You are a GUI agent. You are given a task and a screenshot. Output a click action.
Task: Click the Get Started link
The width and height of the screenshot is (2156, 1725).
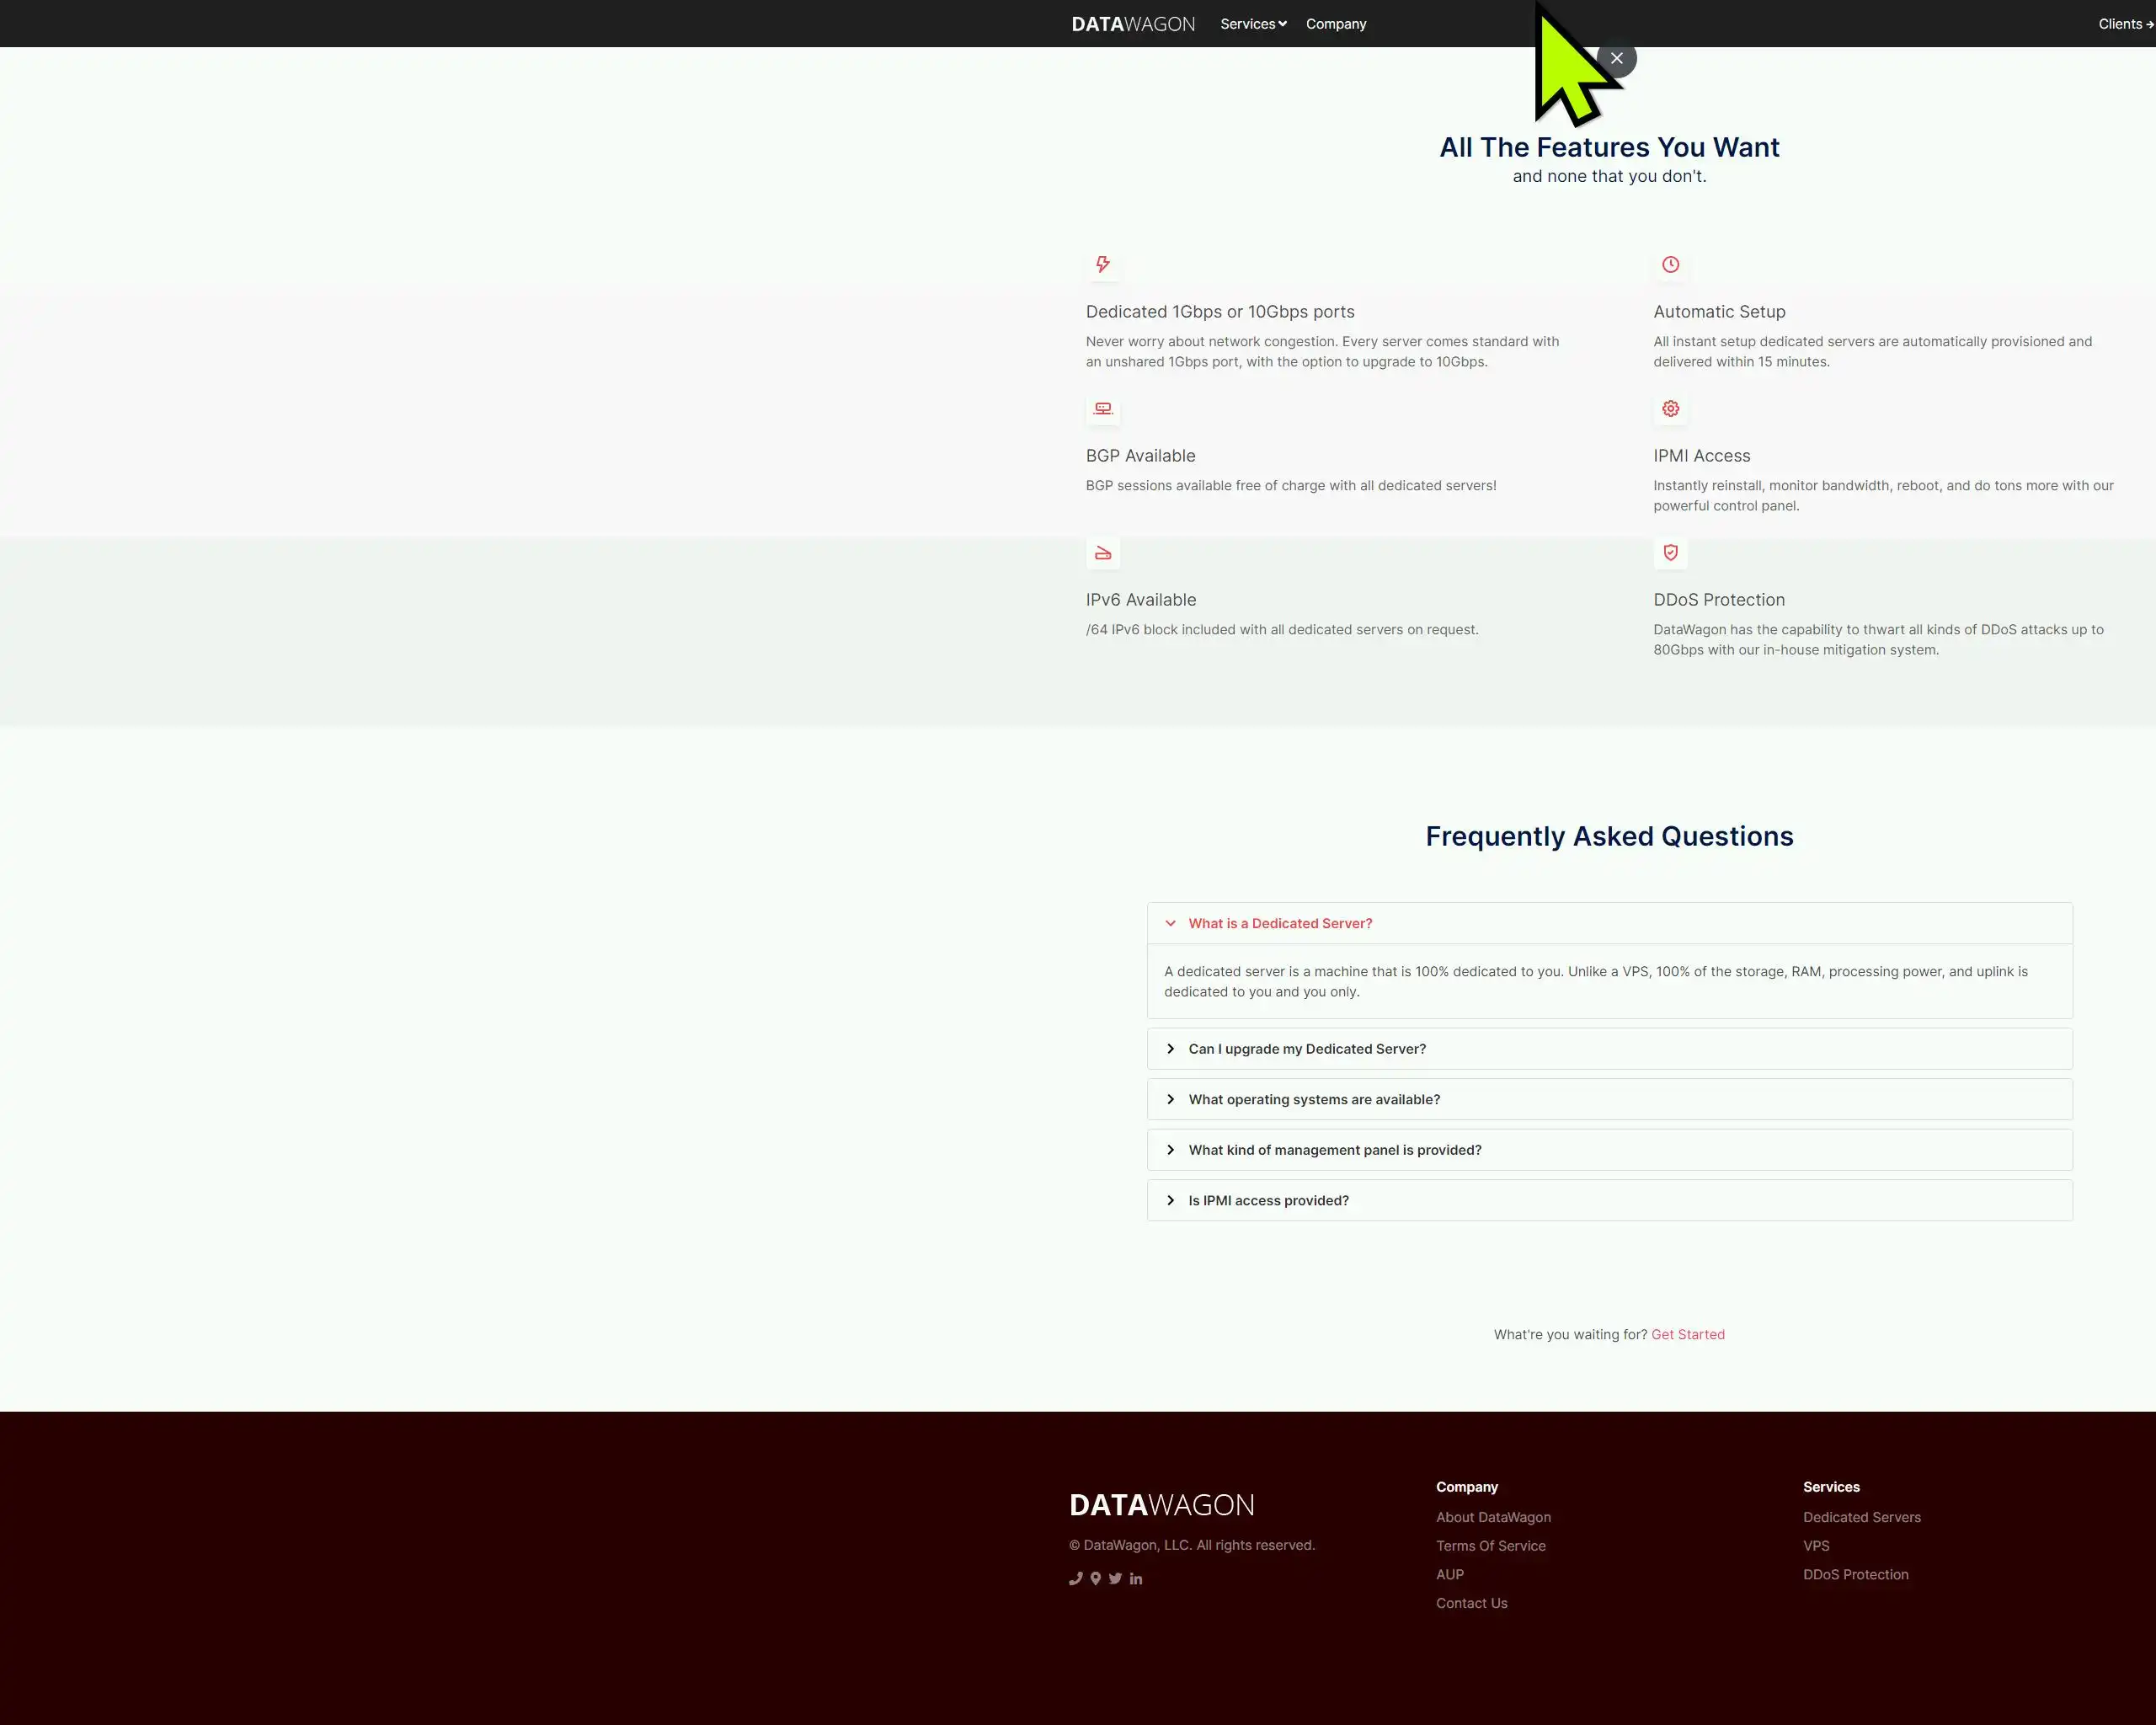click(x=1687, y=1335)
